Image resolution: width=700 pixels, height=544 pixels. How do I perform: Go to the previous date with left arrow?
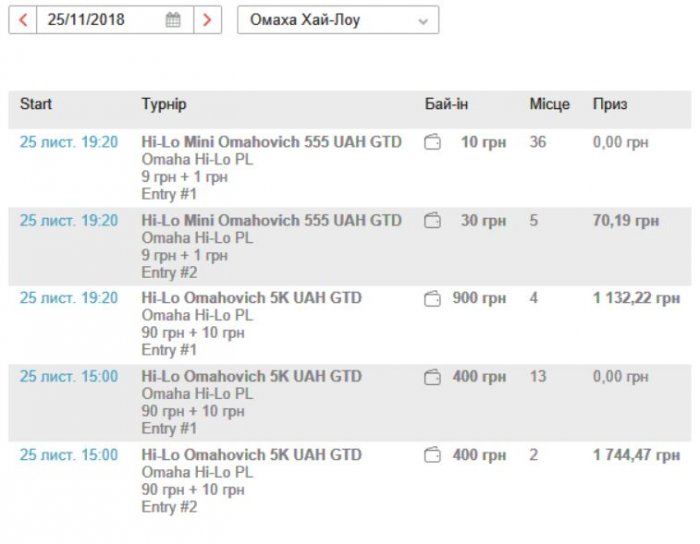pyautogui.click(x=22, y=20)
